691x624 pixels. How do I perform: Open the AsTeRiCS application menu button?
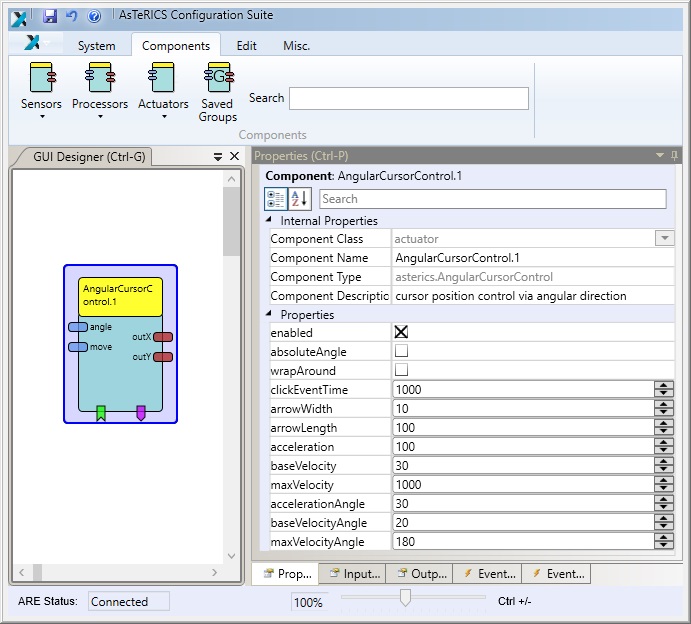37,43
